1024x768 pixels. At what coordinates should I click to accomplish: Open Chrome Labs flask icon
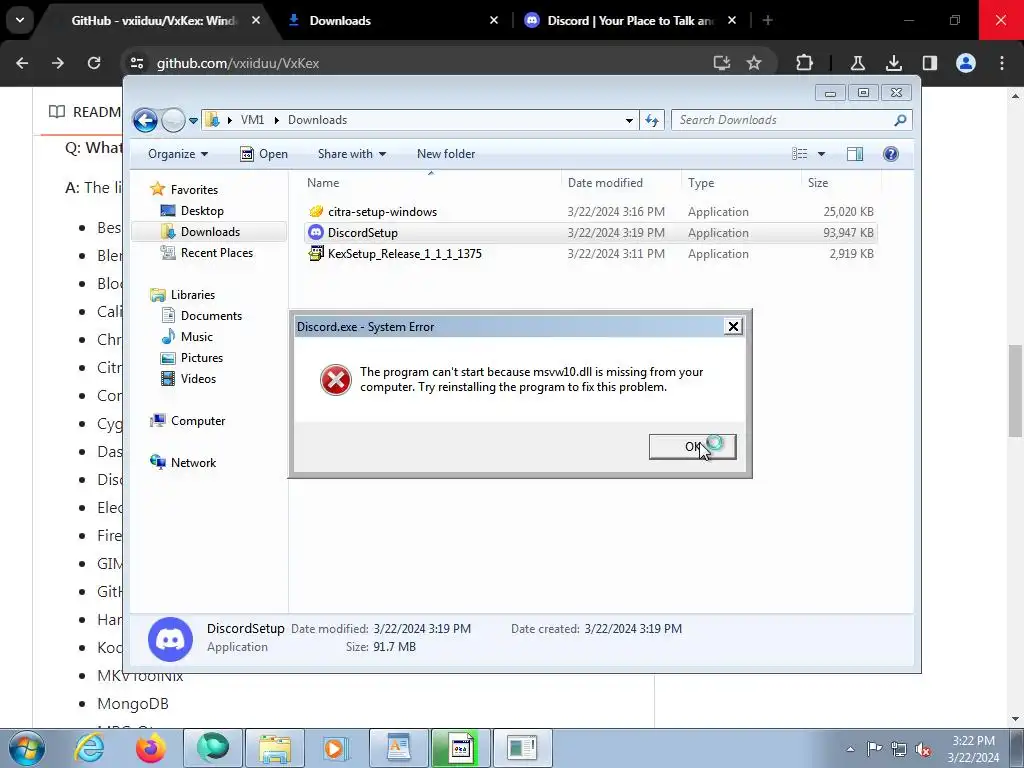857,63
